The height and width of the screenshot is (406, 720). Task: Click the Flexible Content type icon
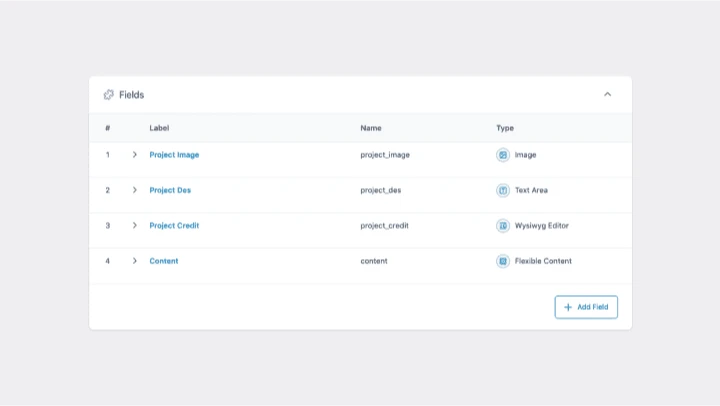click(503, 261)
